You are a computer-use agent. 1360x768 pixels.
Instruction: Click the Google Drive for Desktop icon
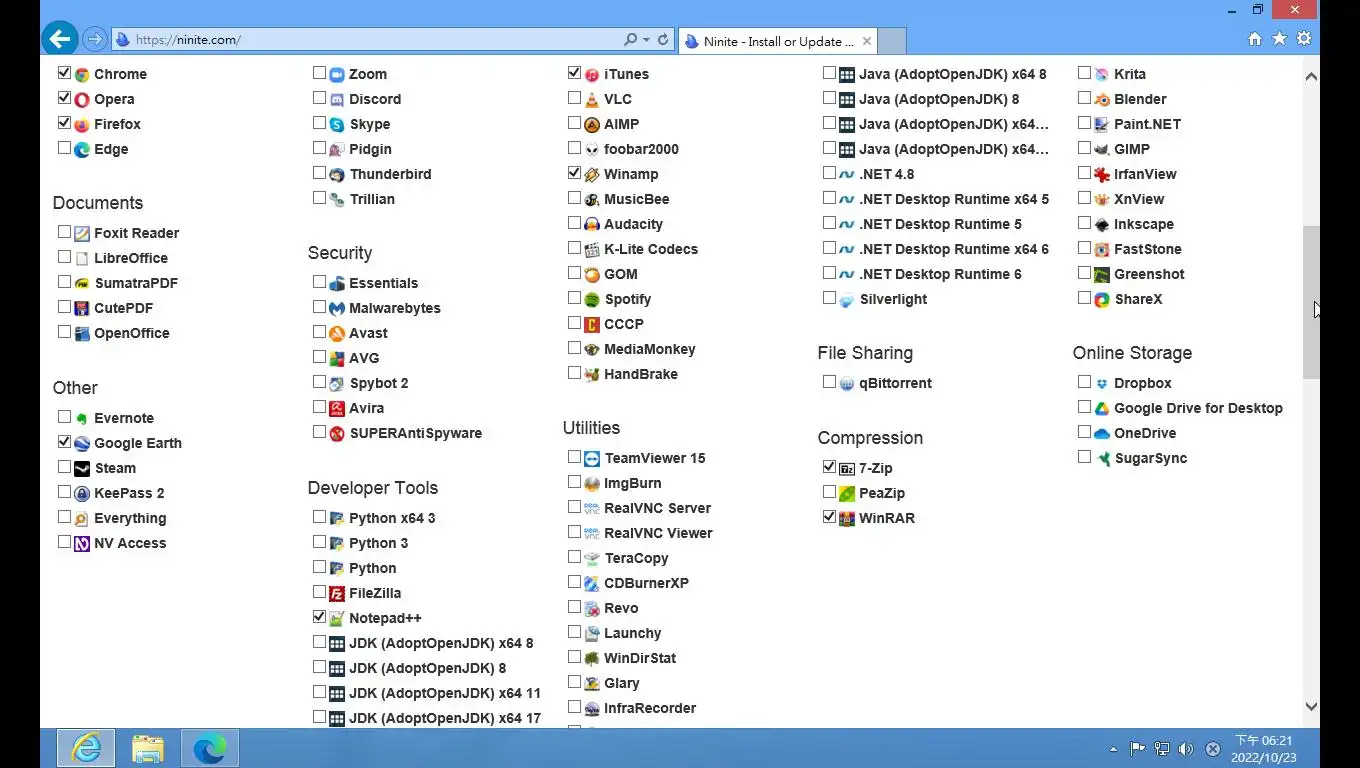tap(1102, 409)
